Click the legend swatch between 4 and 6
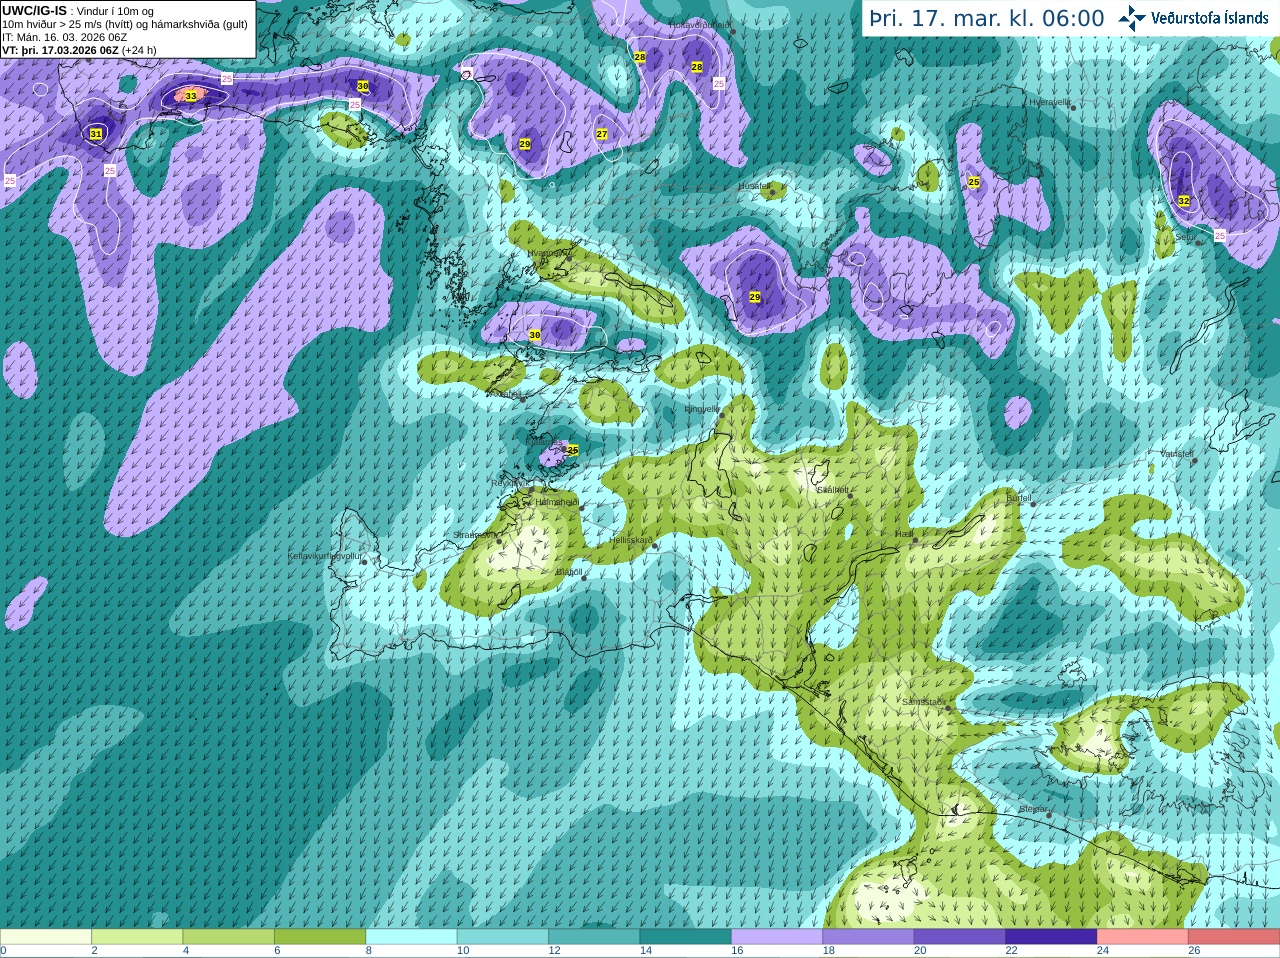This screenshot has height=958, width=1280. click(x=229, y=937)
